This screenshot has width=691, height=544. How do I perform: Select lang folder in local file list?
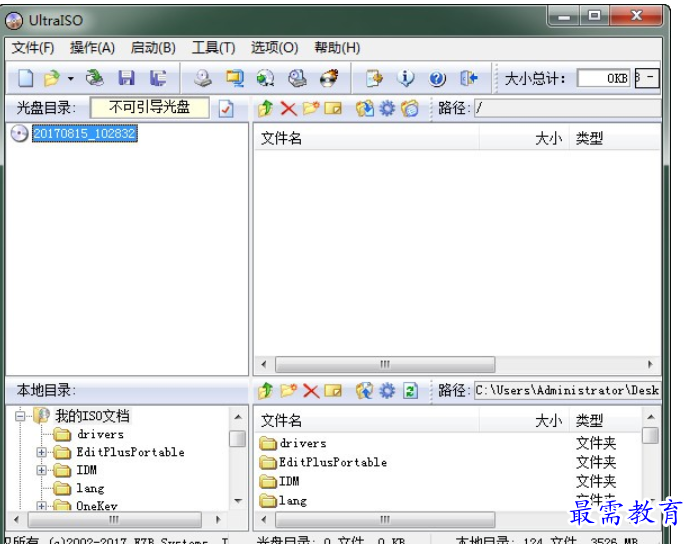[x=293, y=500]
